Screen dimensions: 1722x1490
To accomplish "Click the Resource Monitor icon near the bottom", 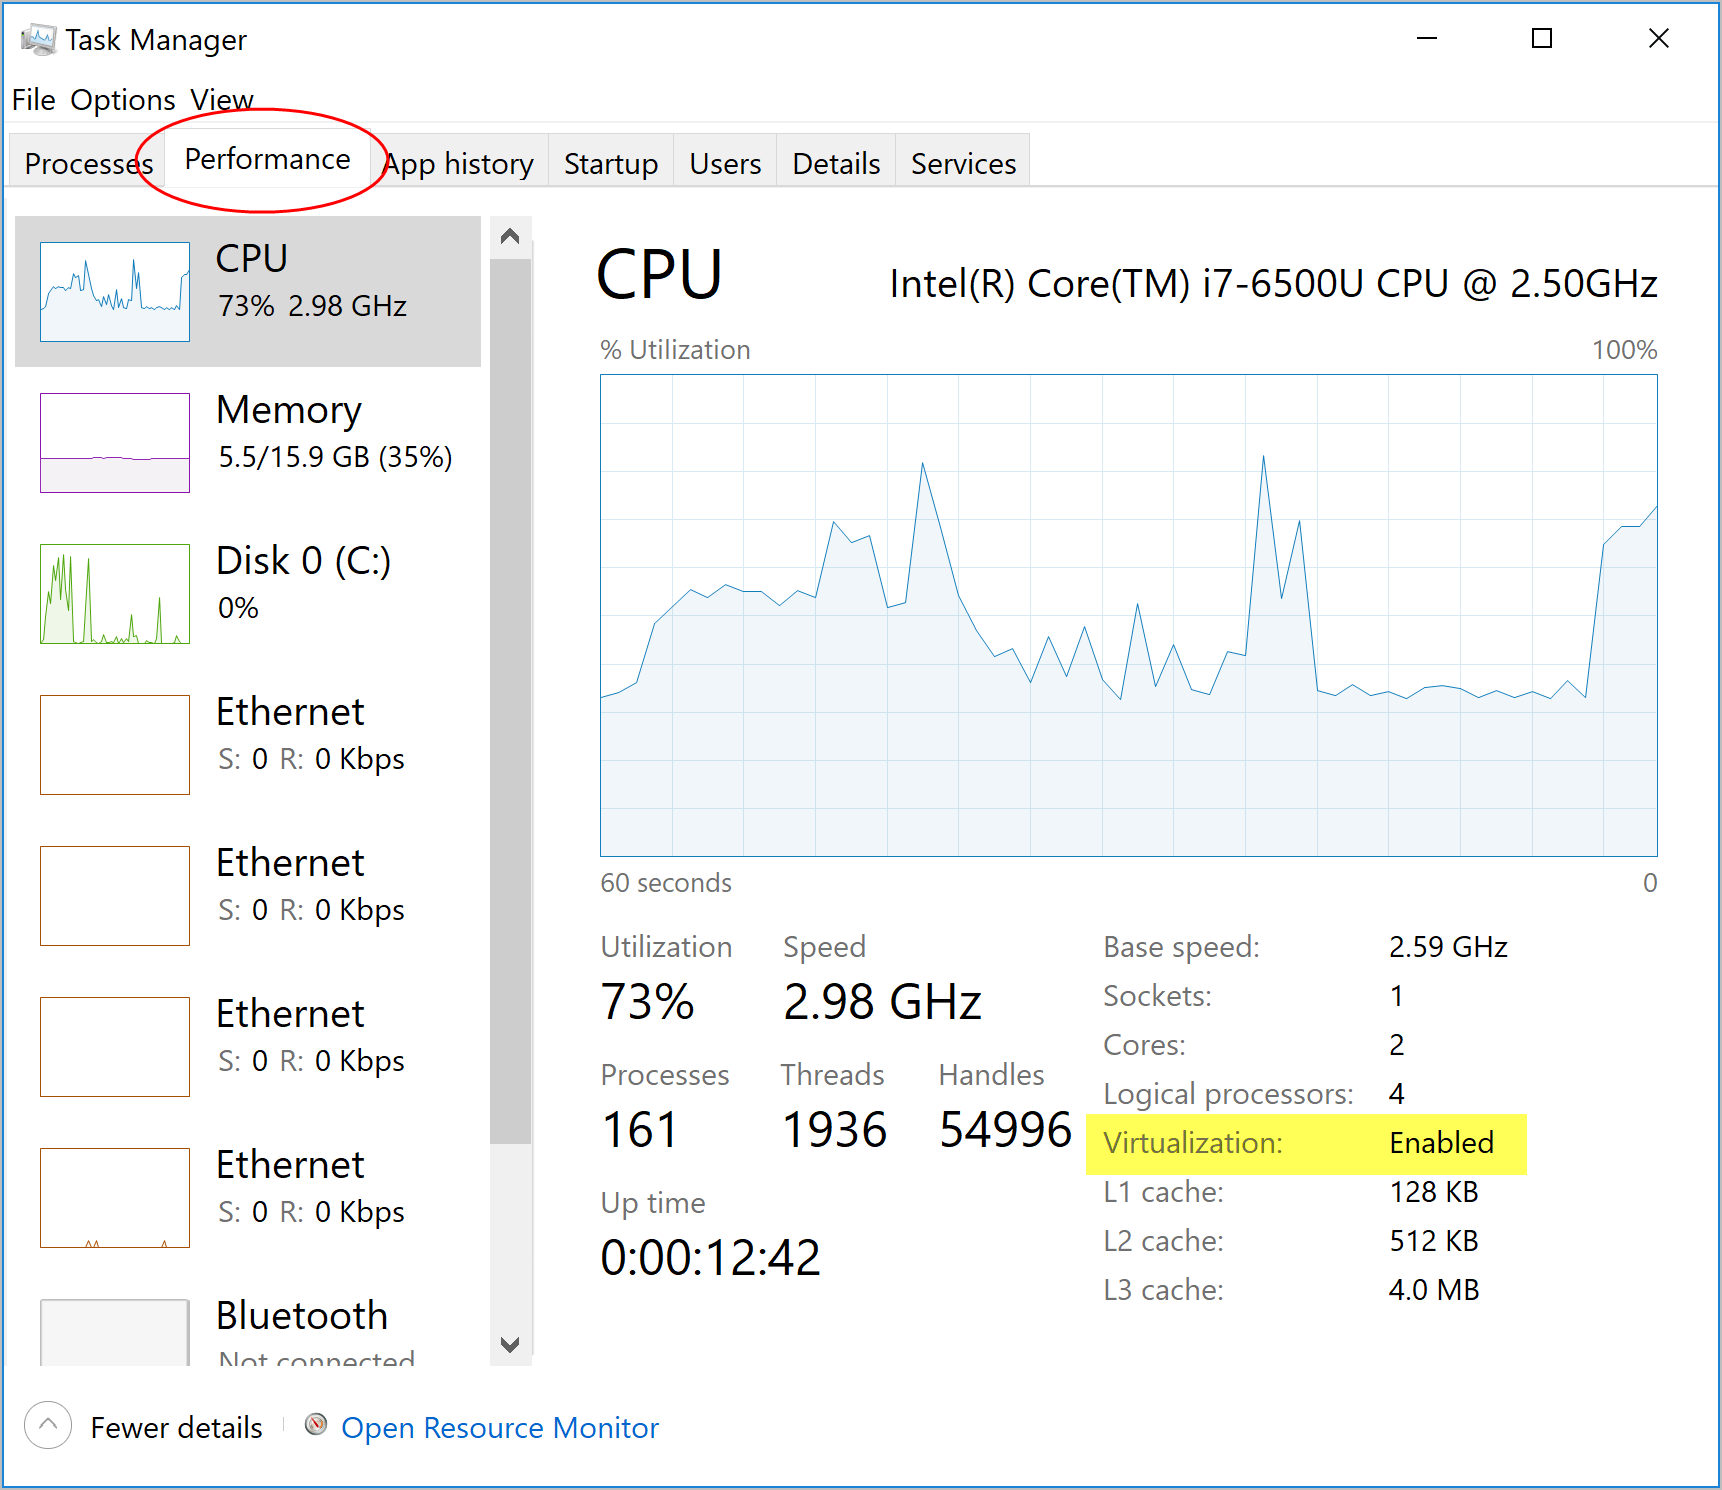I will pos(315,1427).
